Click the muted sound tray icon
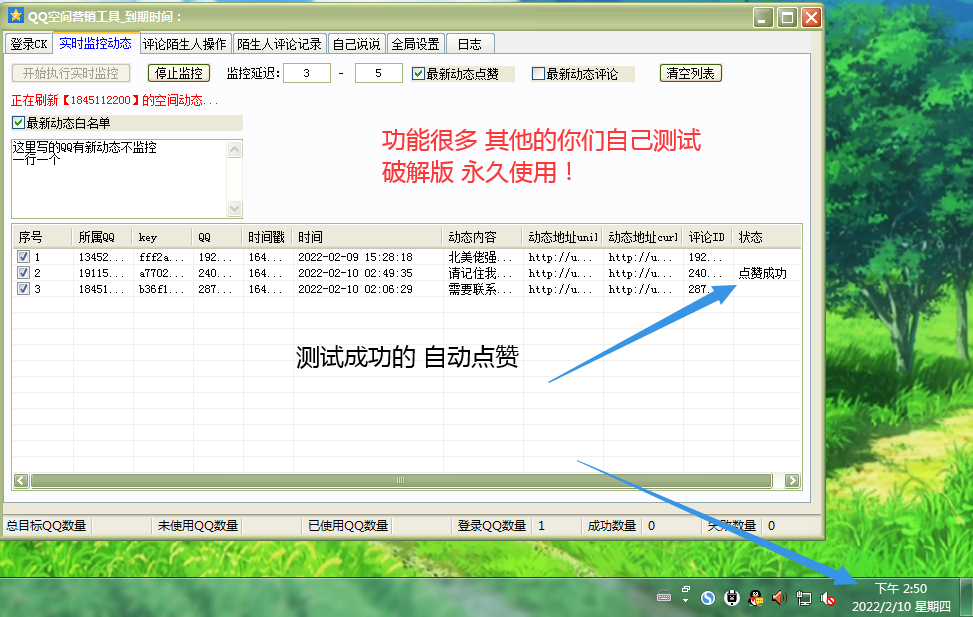This screenshot has width=973, height=617. [827, 597]
